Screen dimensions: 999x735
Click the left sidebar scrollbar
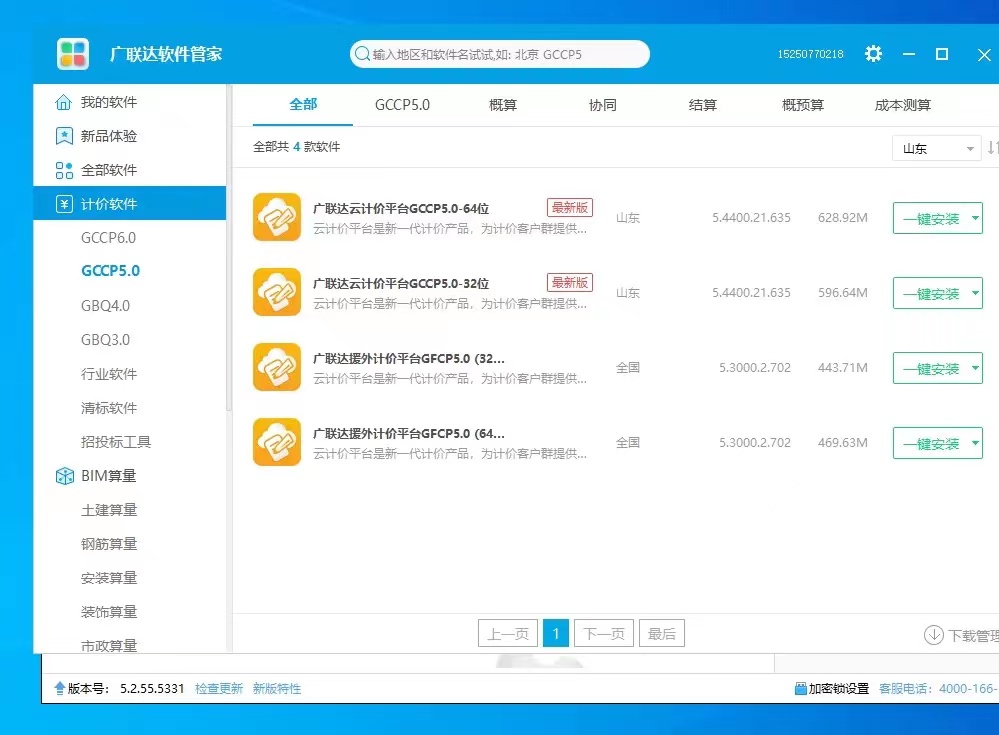pos(229,248)
